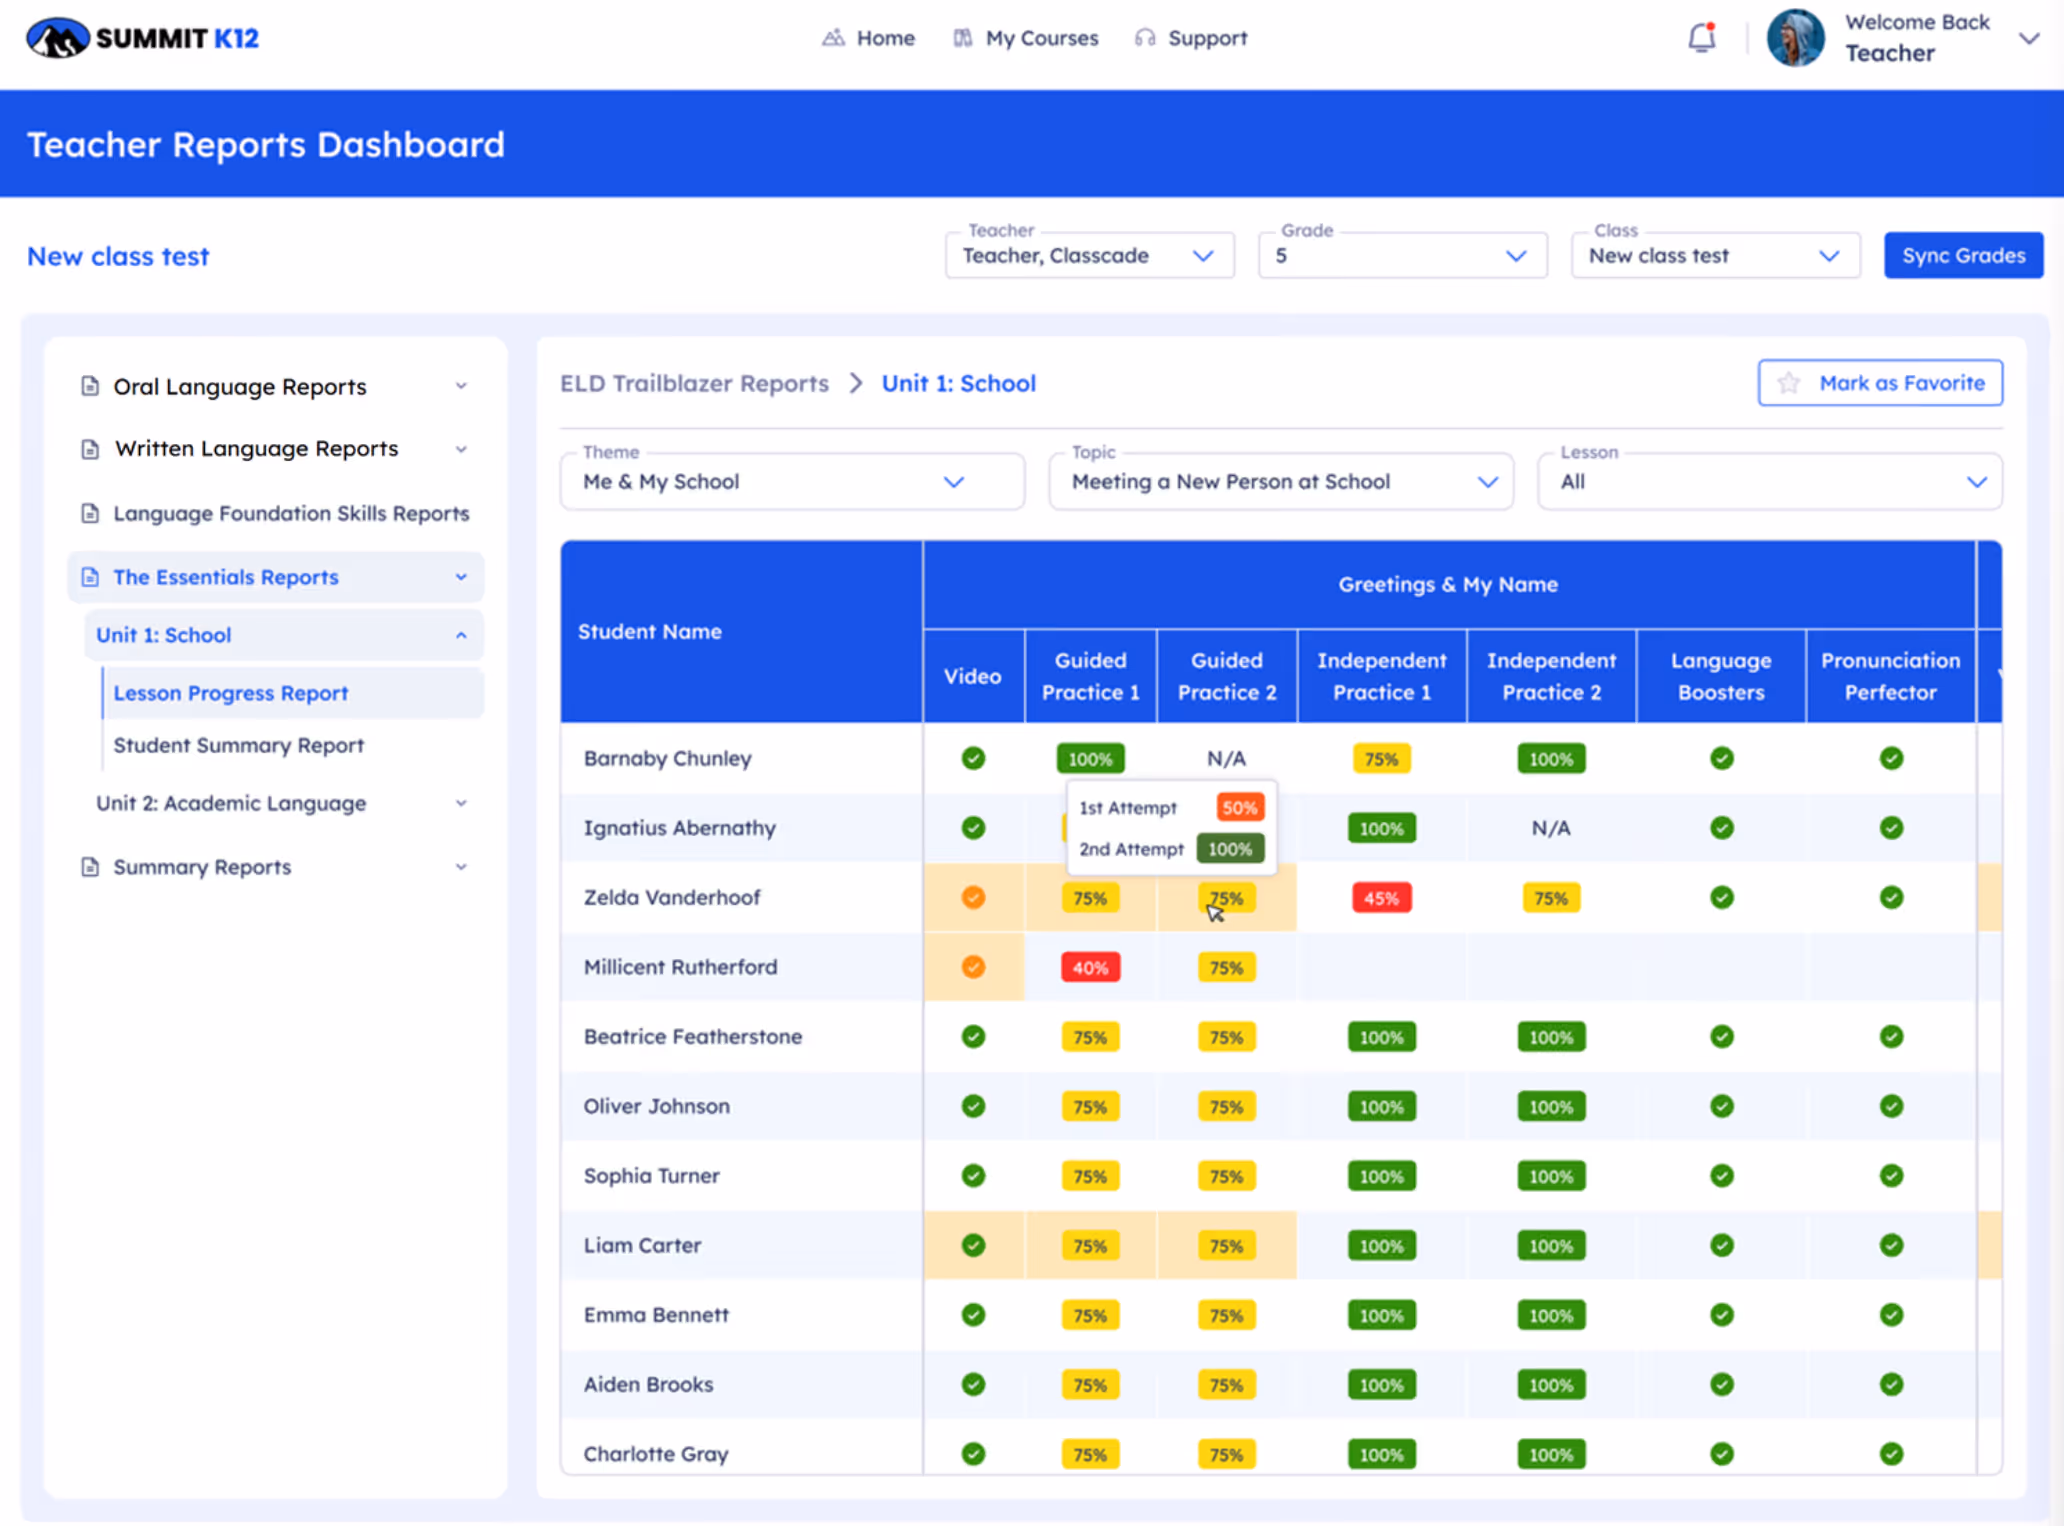Image resolution: width=2064 pixels, height=1526 pixels.
Task: Open Support in top navigation
Action: [1191, 38]
